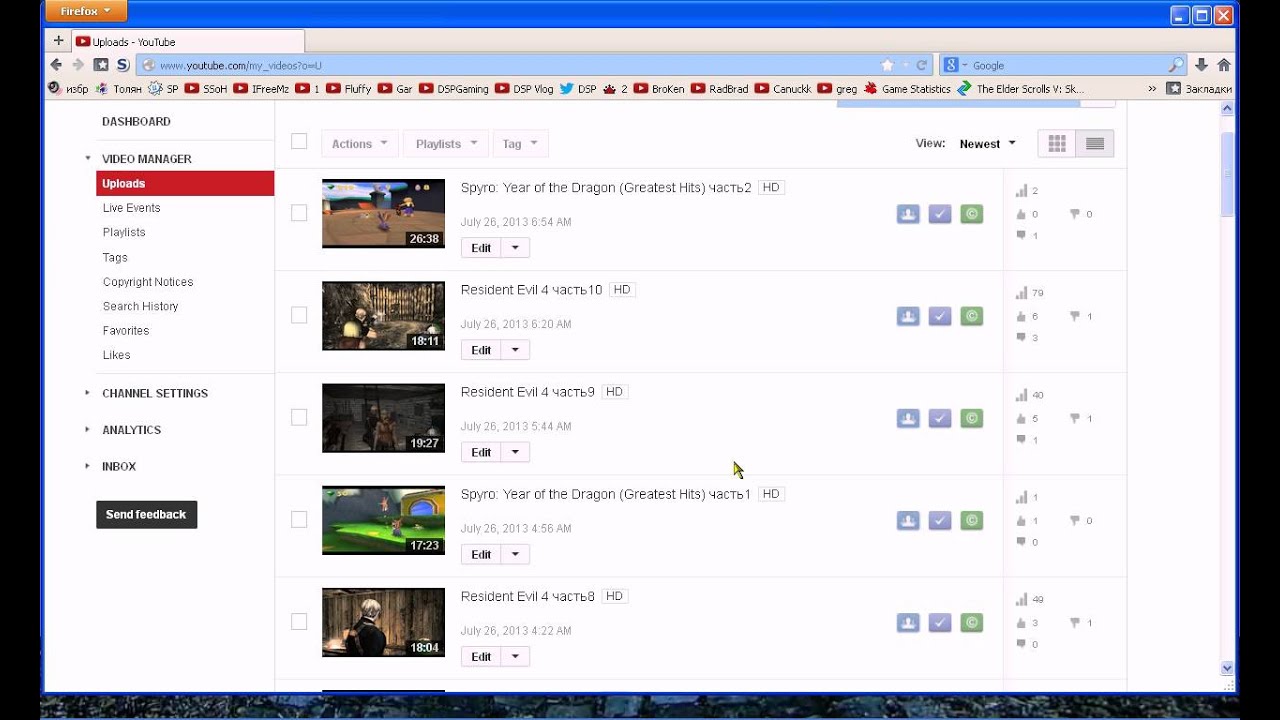Go back with browser back arrow
Viewport: 1280px width, 720px height.
tap(56, 65)
